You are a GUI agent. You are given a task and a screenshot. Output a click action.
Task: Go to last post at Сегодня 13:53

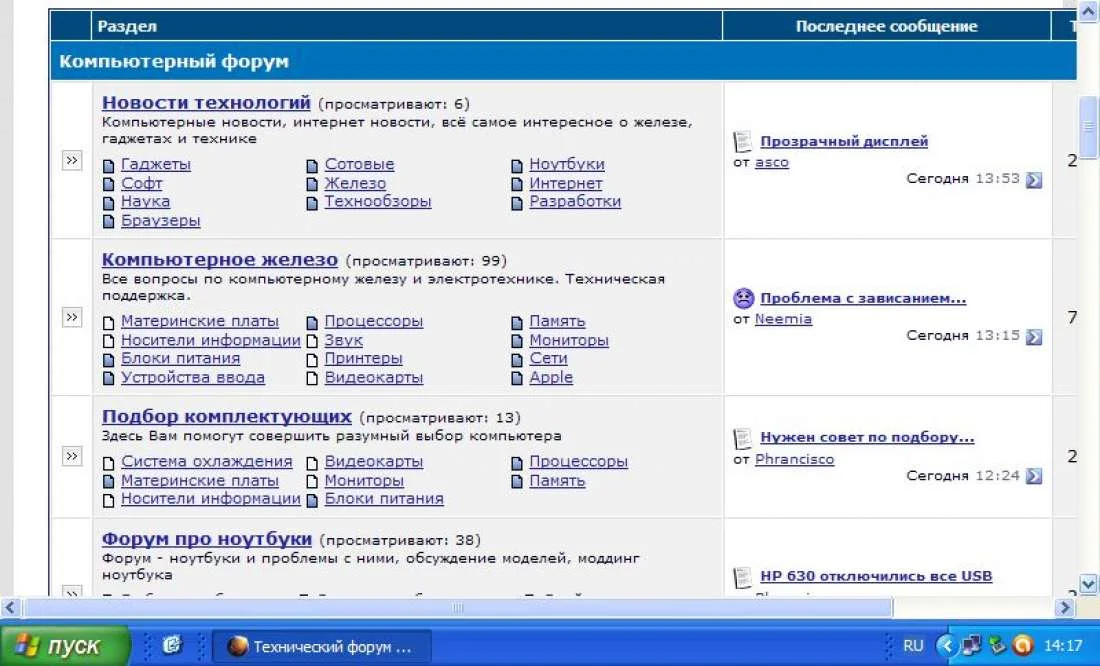1034,180
